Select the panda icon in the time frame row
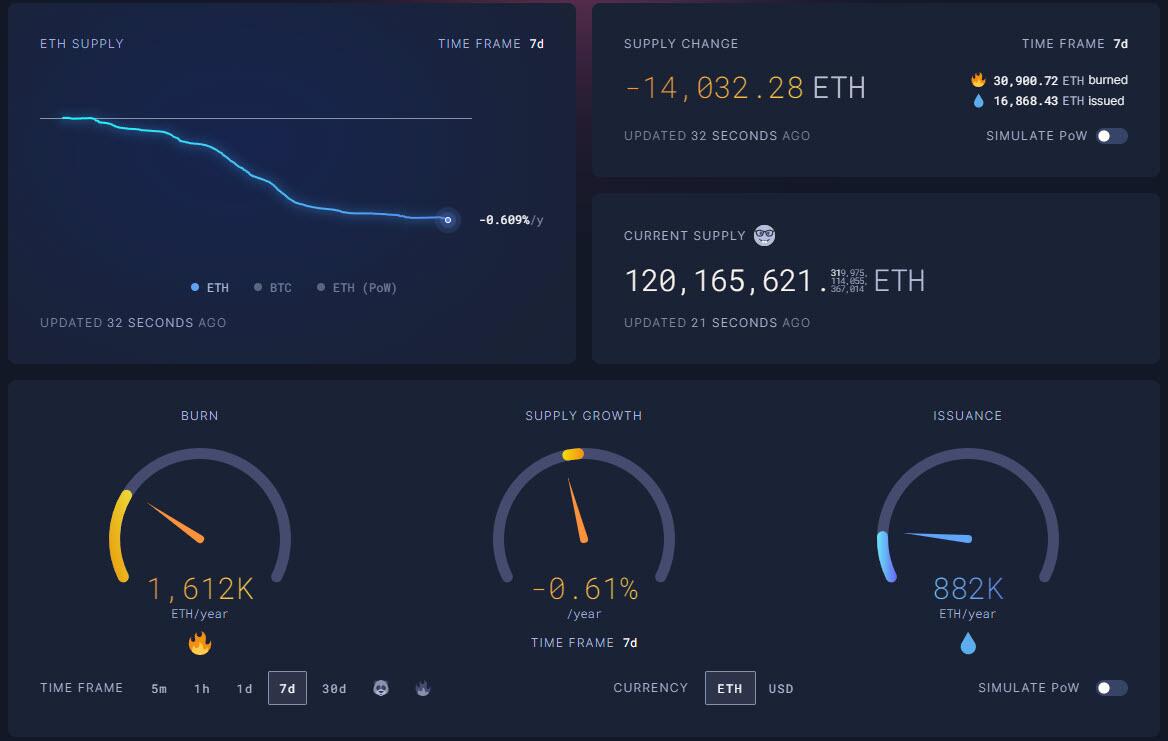Viewport: 1168px width, 741px height. (x=381, y=688)
